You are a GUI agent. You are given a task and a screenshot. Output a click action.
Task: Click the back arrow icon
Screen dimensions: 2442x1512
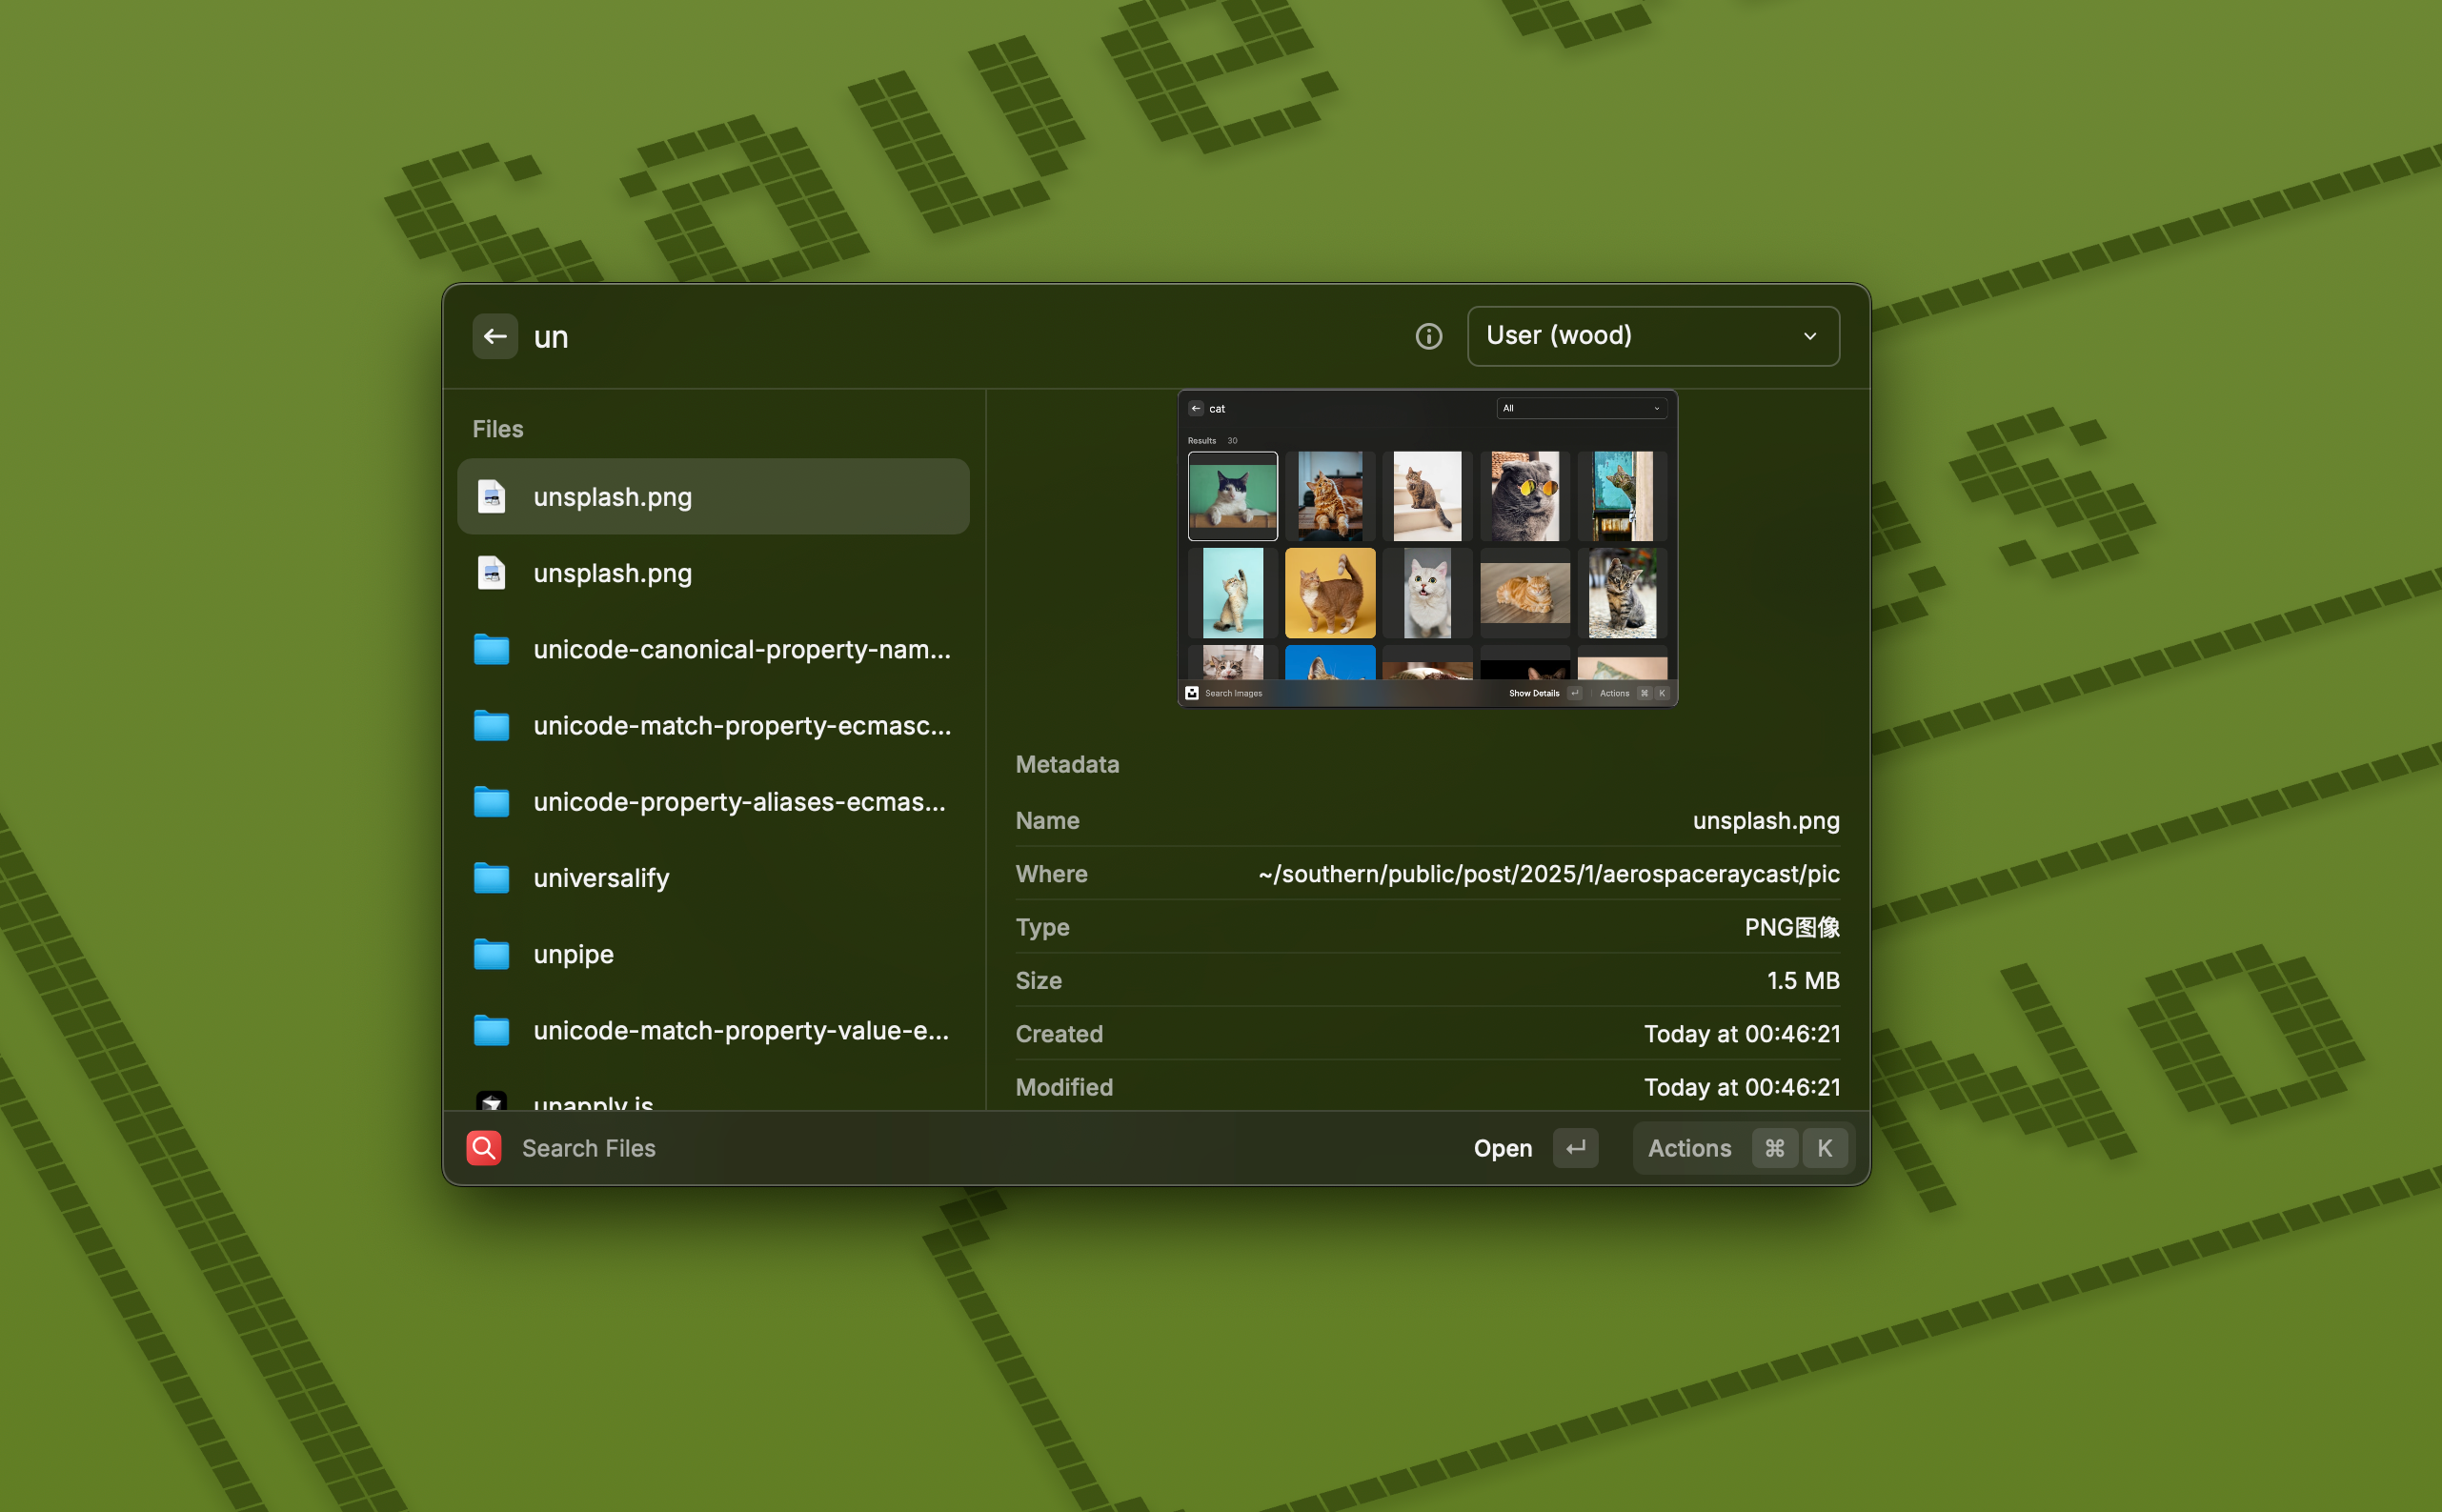(x=495, y=336)
